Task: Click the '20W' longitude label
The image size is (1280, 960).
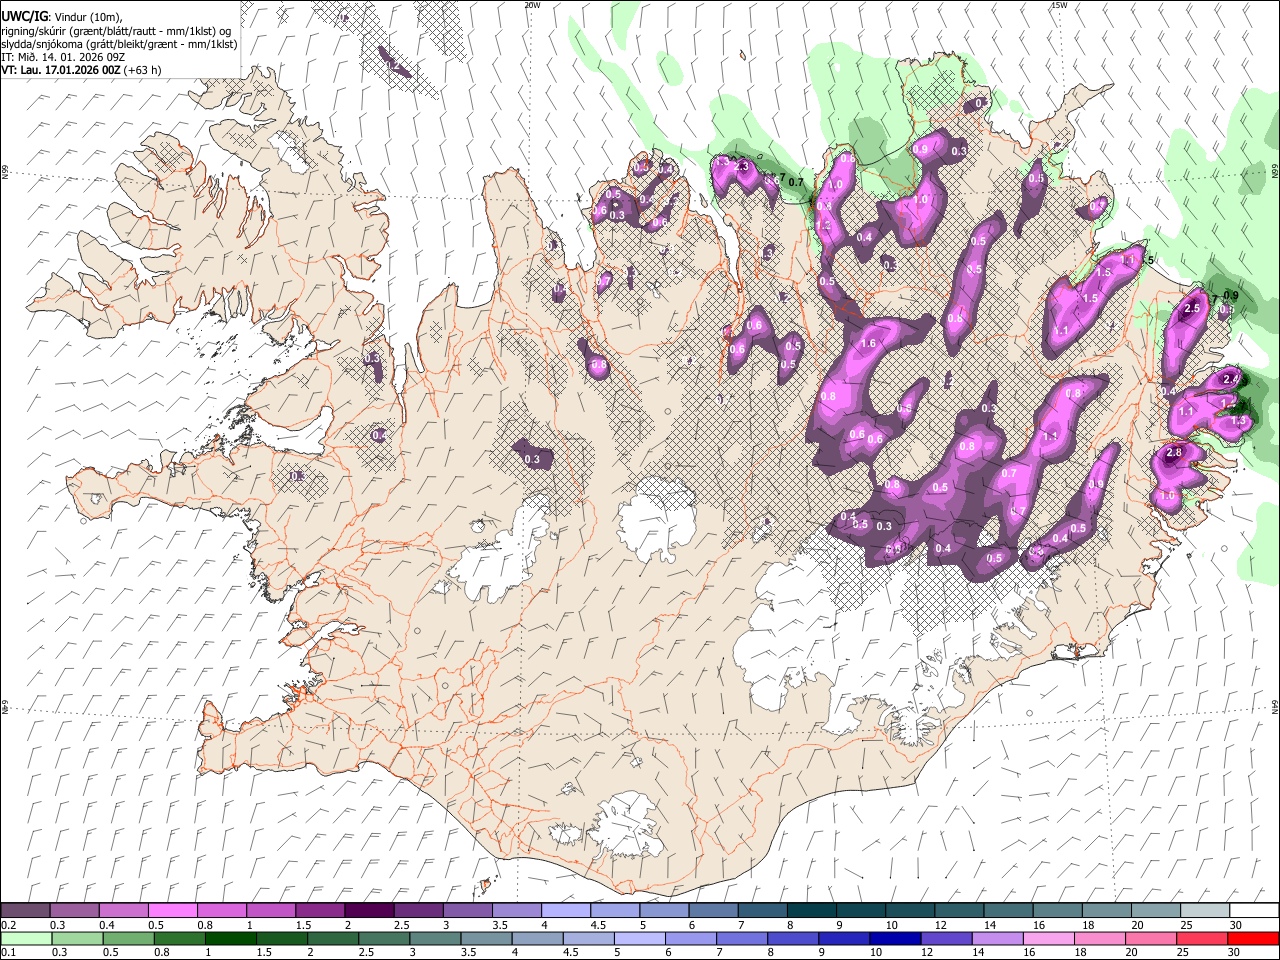Action: (532, 5)
